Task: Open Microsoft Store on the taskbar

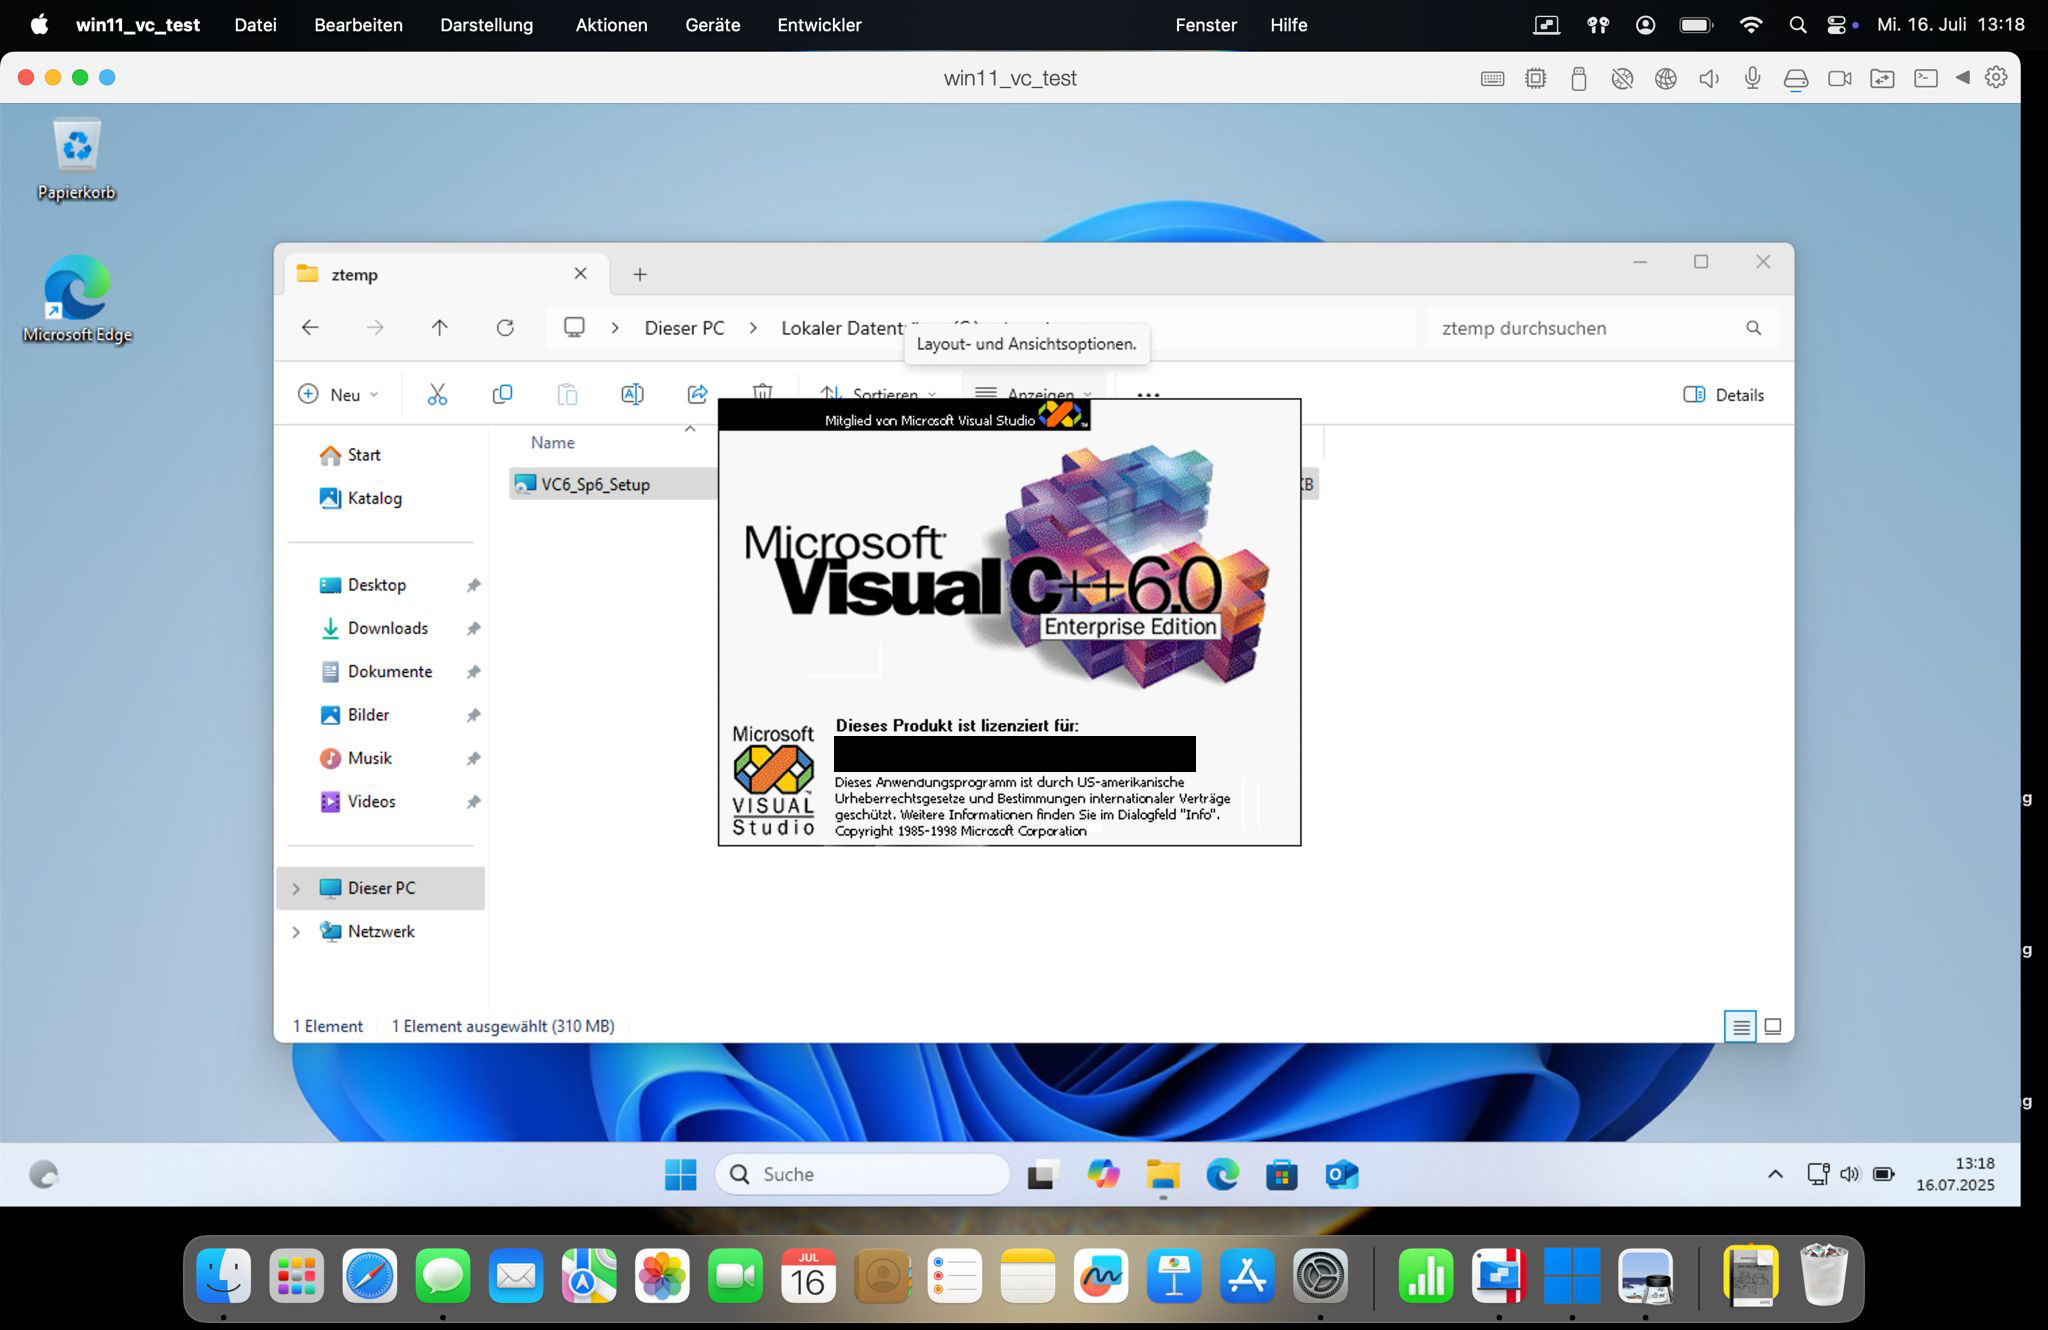Action: click(x=1281, y=1174)
